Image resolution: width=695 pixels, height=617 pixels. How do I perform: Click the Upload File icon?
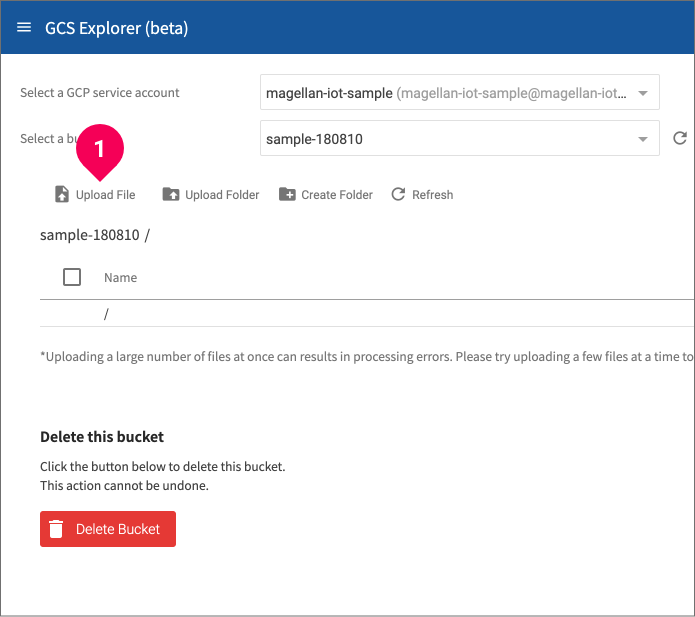(62, 194)
